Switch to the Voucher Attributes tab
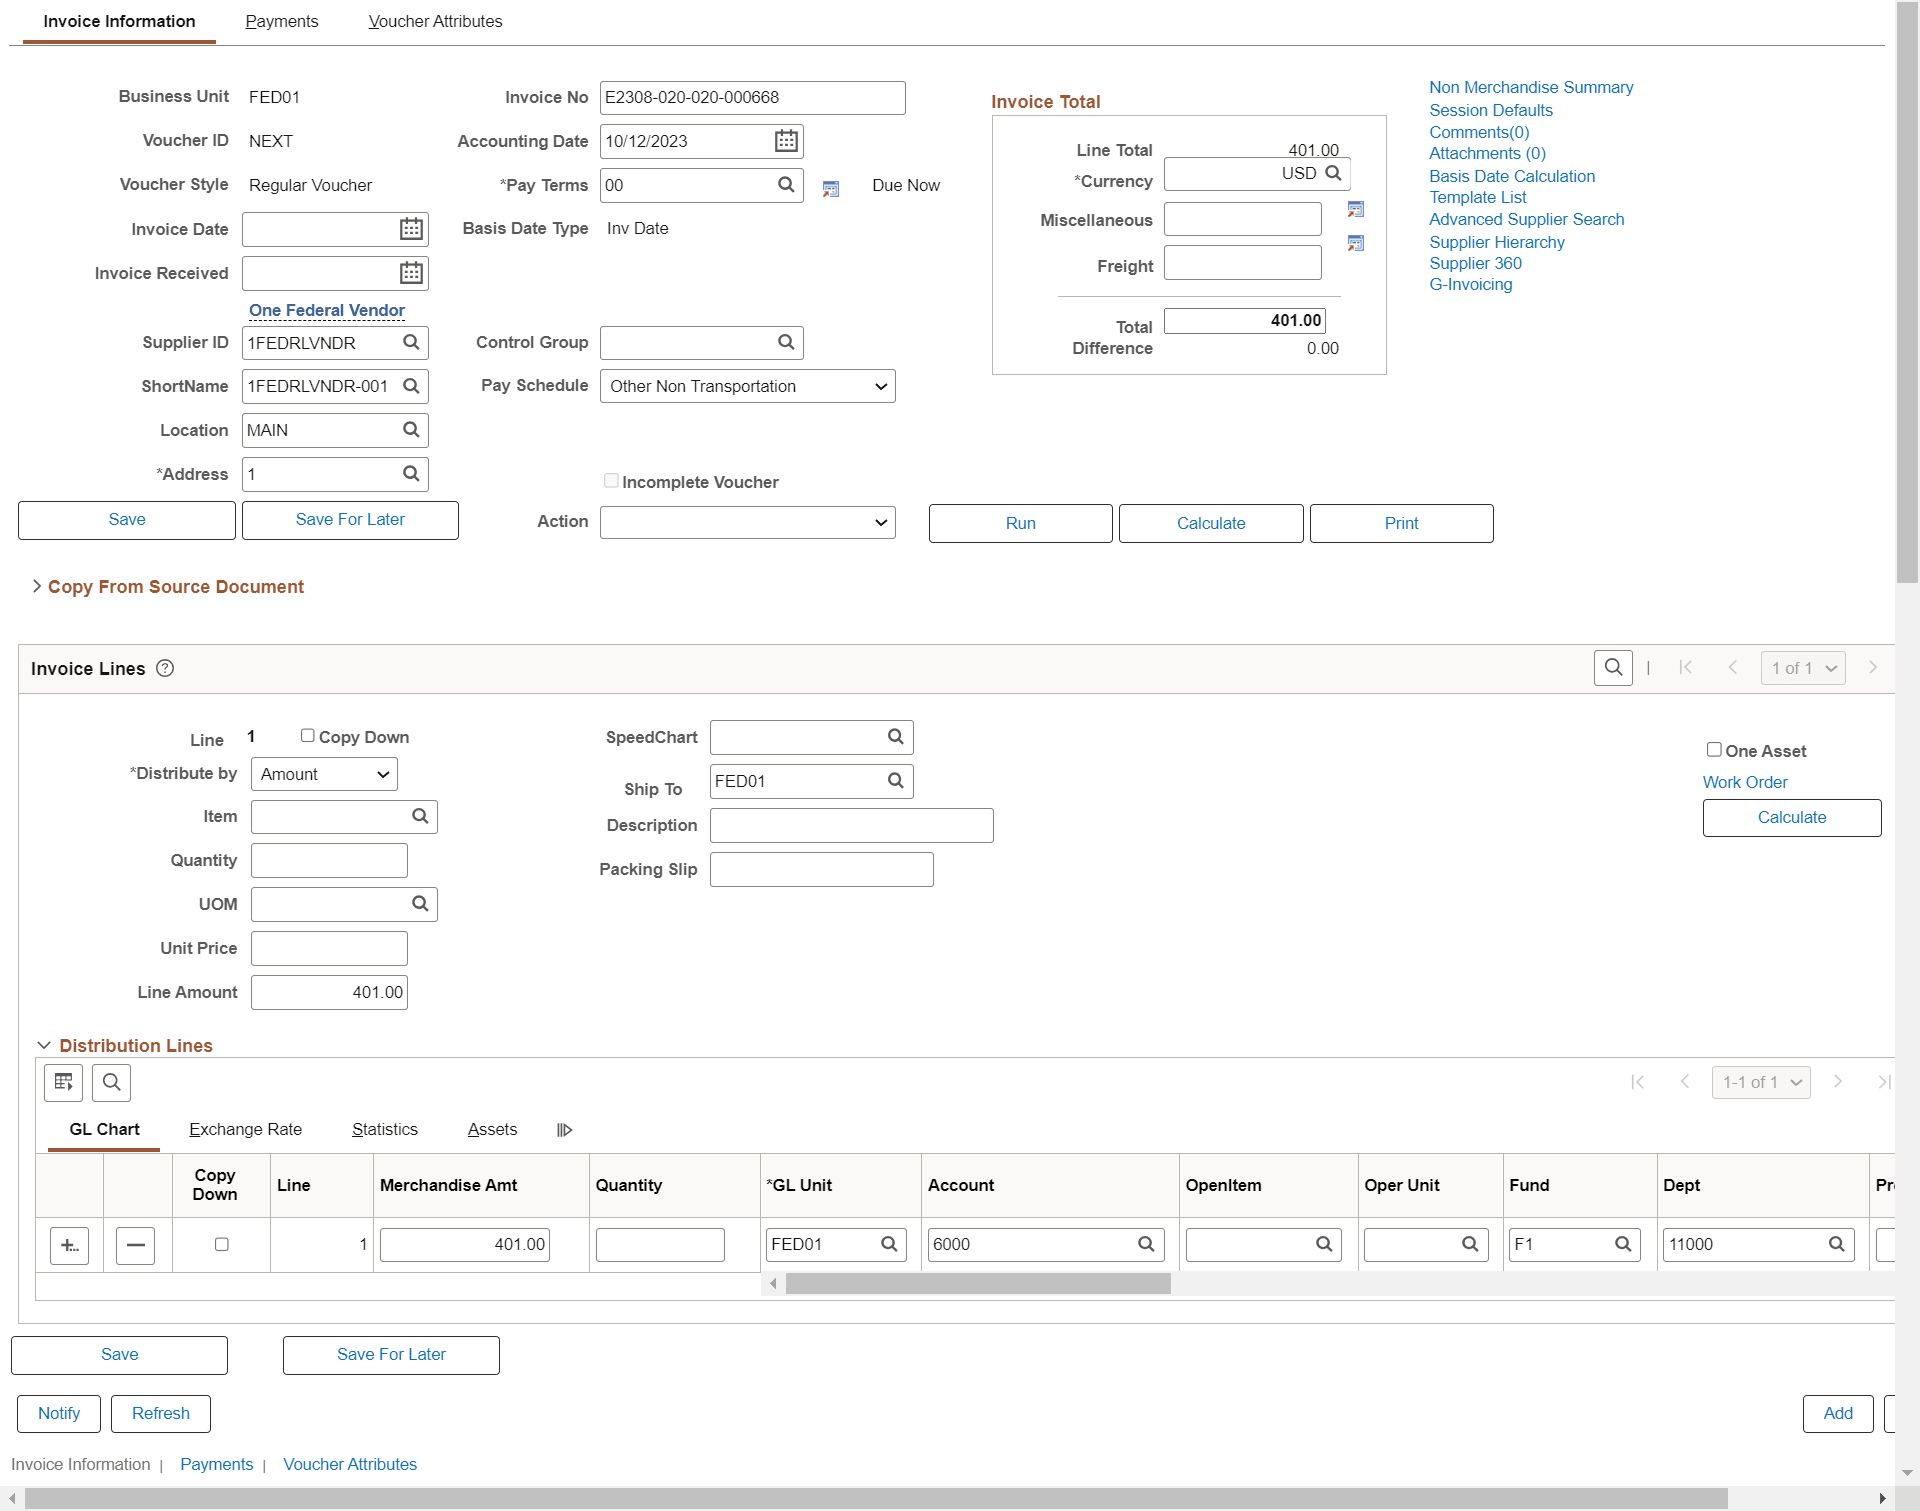 click(435, 21)
